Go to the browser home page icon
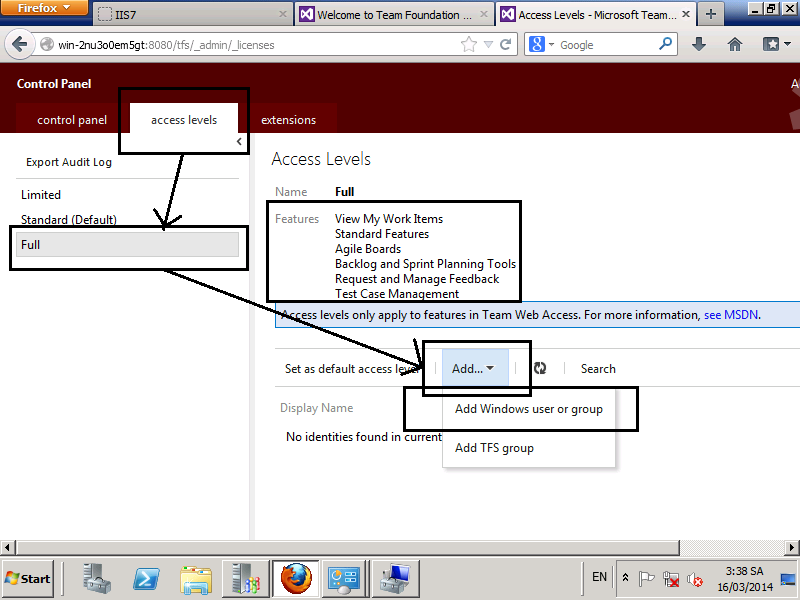The height and width of the screenshot is (600, 800). click(x=735, y=44)
